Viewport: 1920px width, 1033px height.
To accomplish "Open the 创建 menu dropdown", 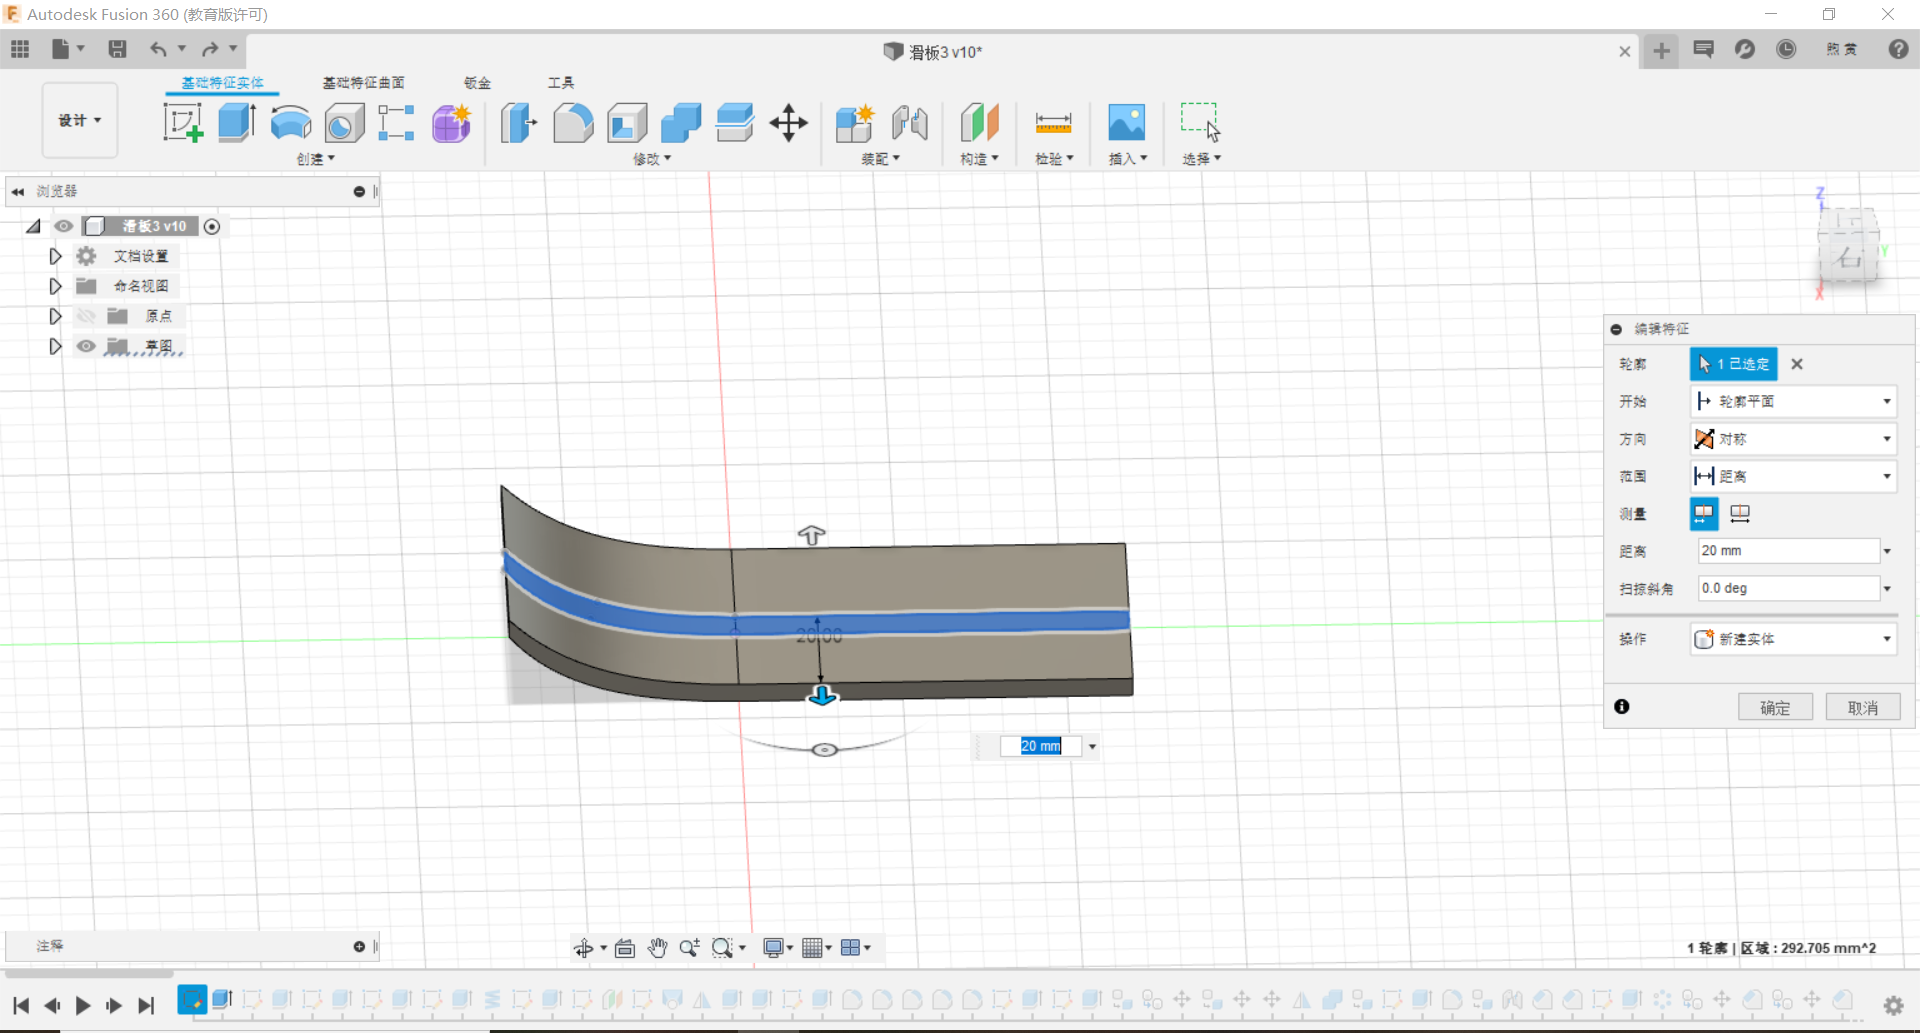I will pyautogui.click(x=316, y=159).
